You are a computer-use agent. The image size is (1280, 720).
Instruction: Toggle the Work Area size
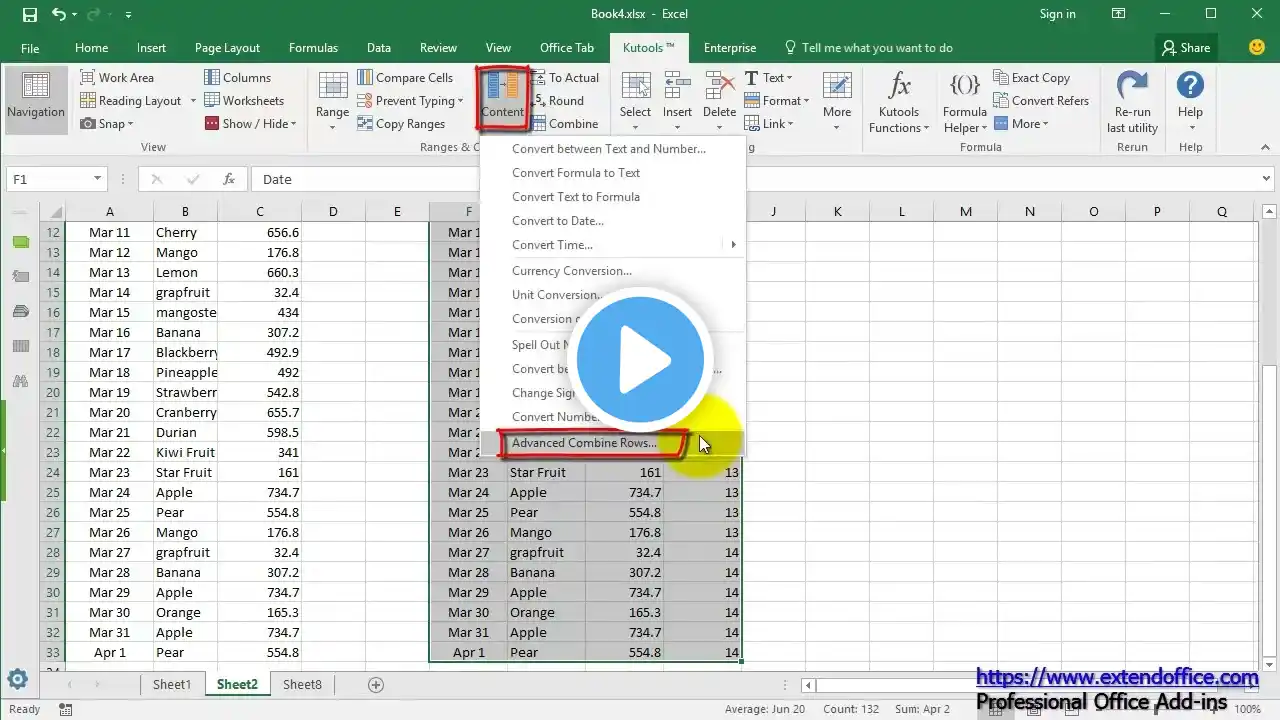pos(116,77)
